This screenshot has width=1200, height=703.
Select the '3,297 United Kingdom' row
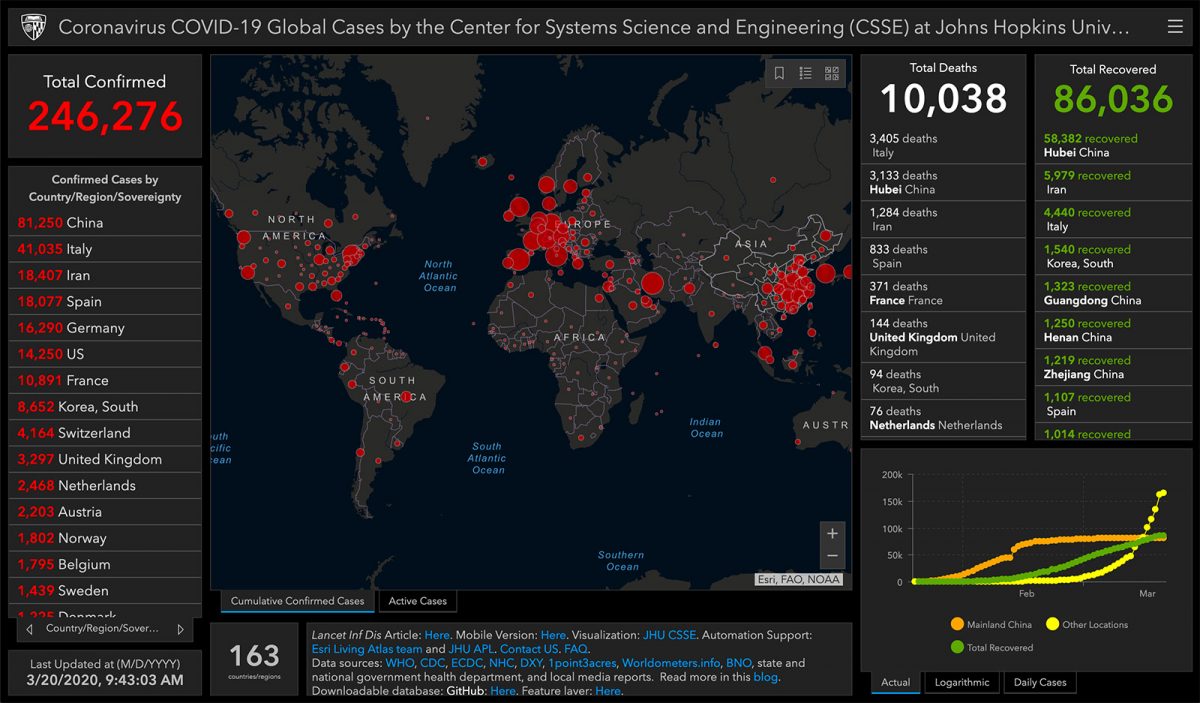pos(105,459)
